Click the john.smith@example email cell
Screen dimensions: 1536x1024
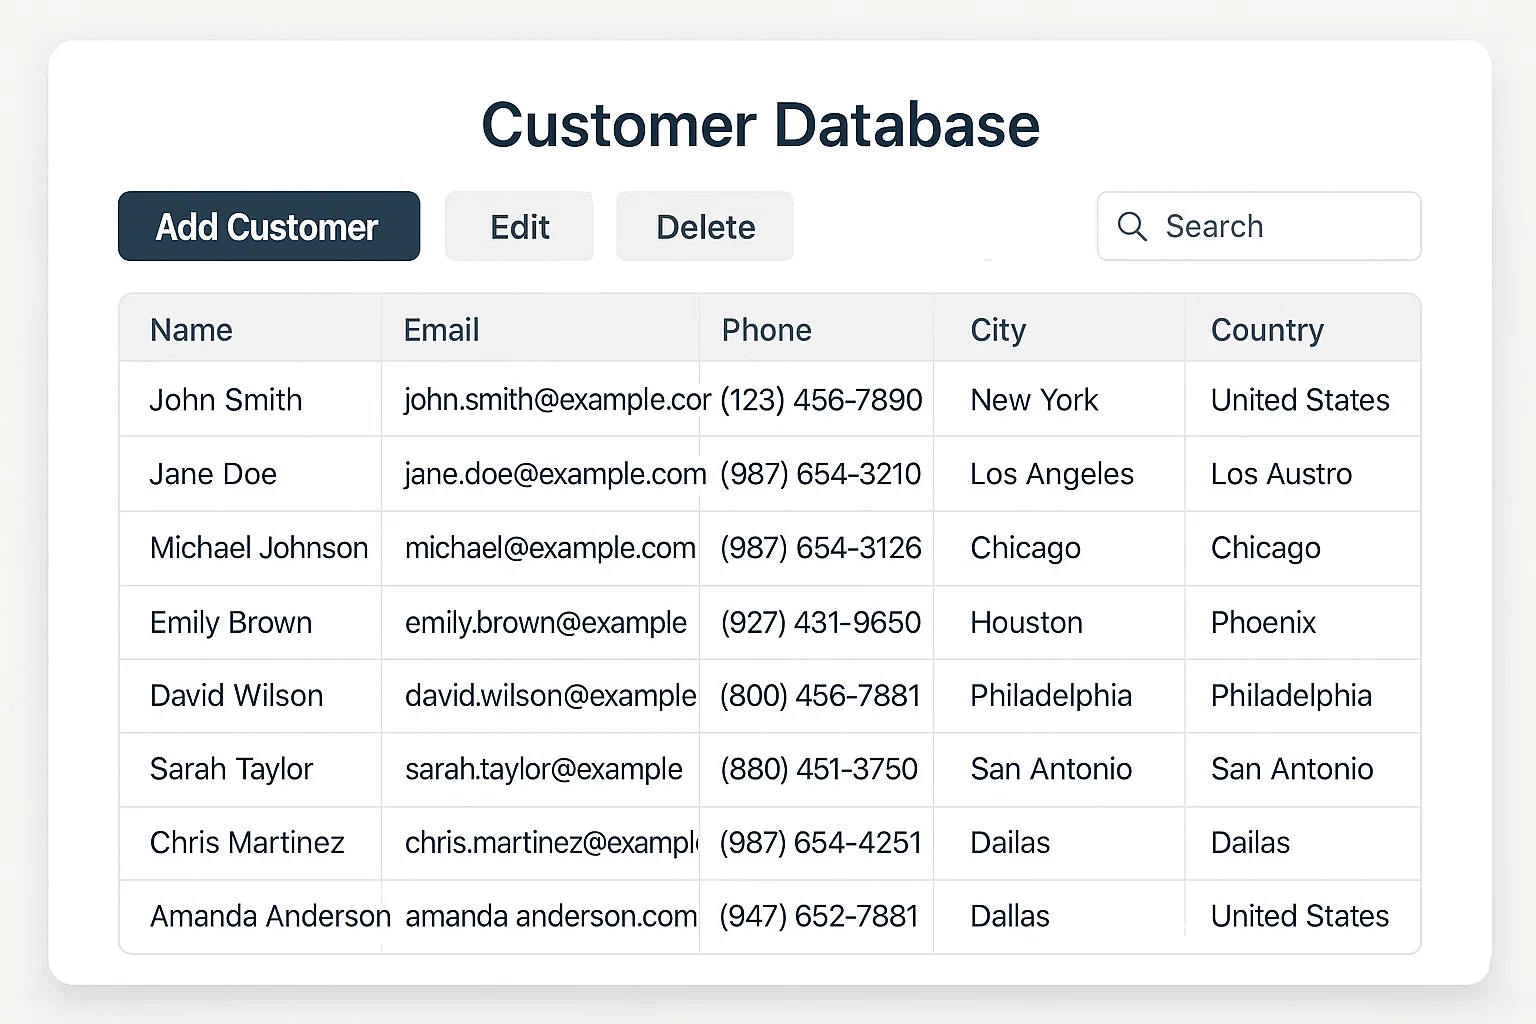[x=540, y=399]
